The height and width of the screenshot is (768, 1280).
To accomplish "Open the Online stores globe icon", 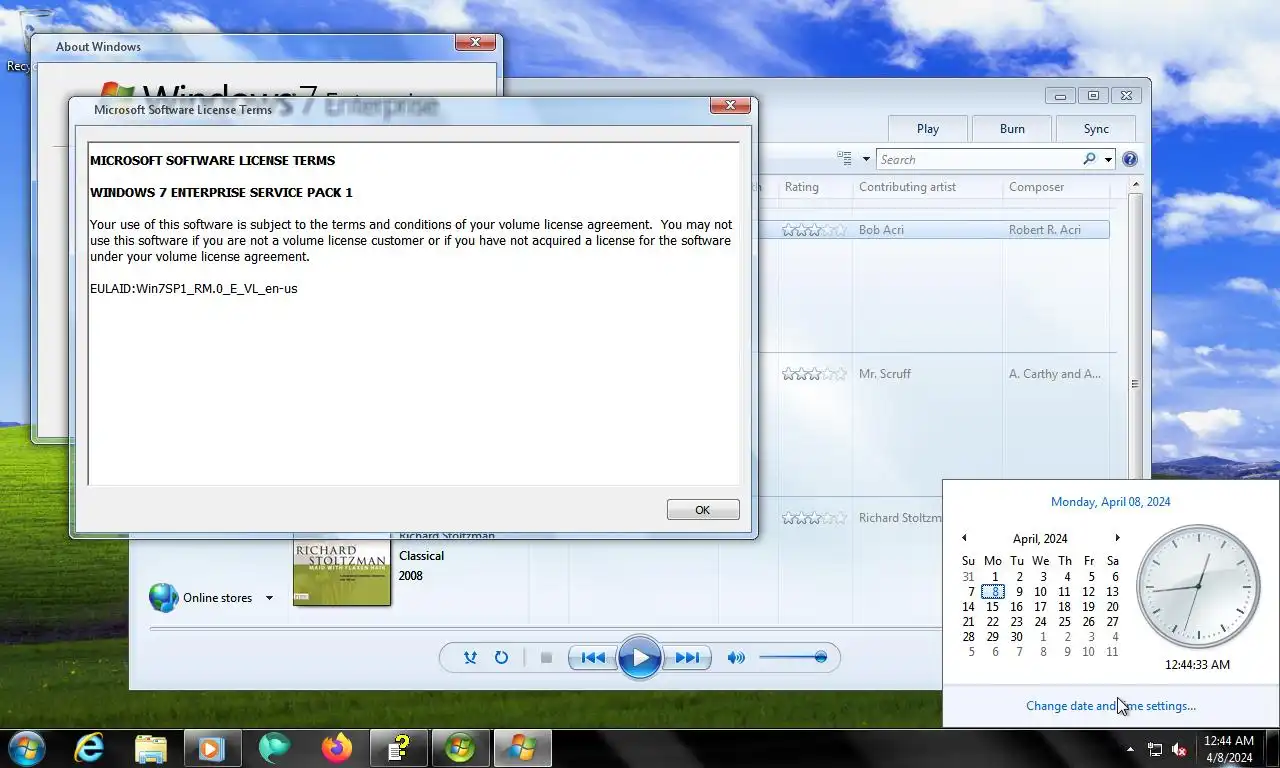I will coord(163,597).
